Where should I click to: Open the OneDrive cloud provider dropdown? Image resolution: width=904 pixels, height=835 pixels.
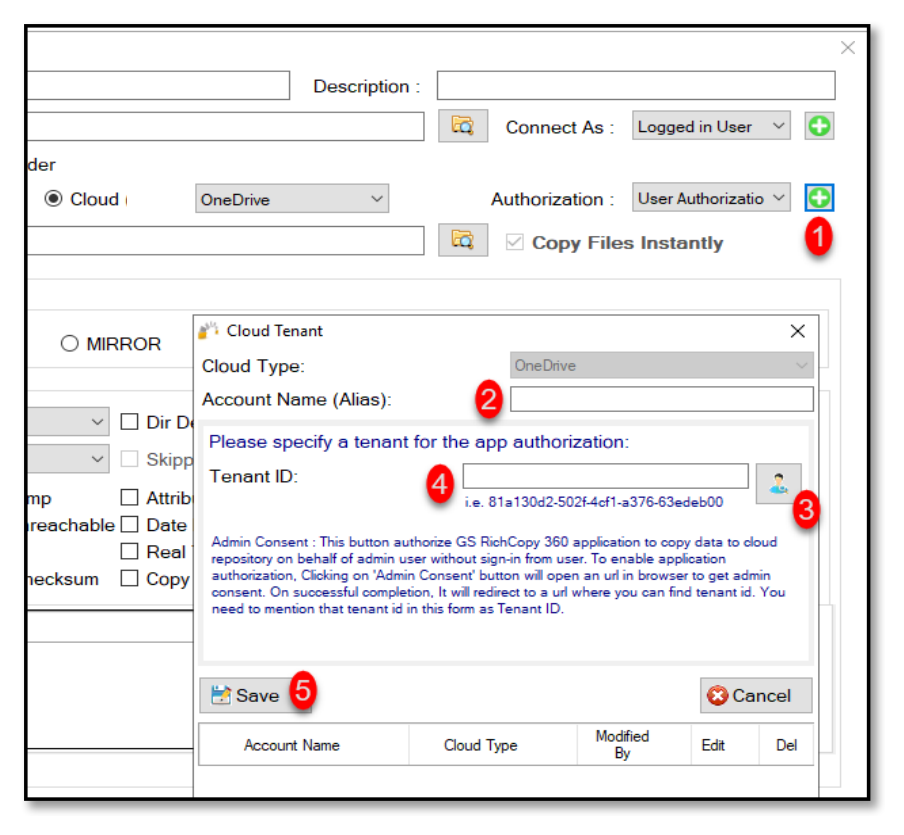point(292,199)
